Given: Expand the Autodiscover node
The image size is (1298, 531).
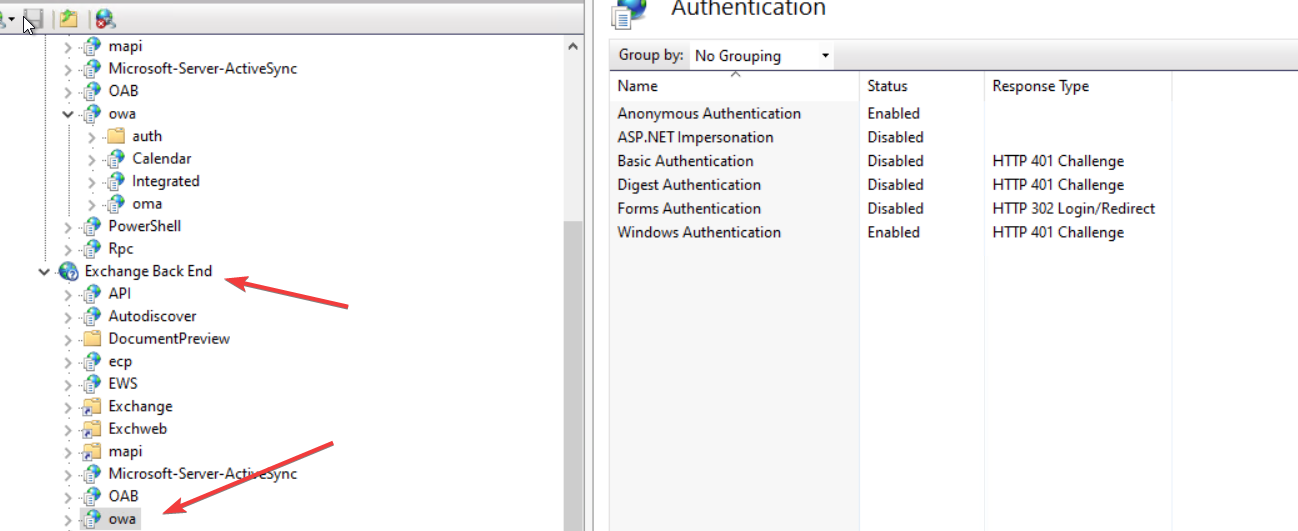Looking at the screenshot, I should pos(68,316).
